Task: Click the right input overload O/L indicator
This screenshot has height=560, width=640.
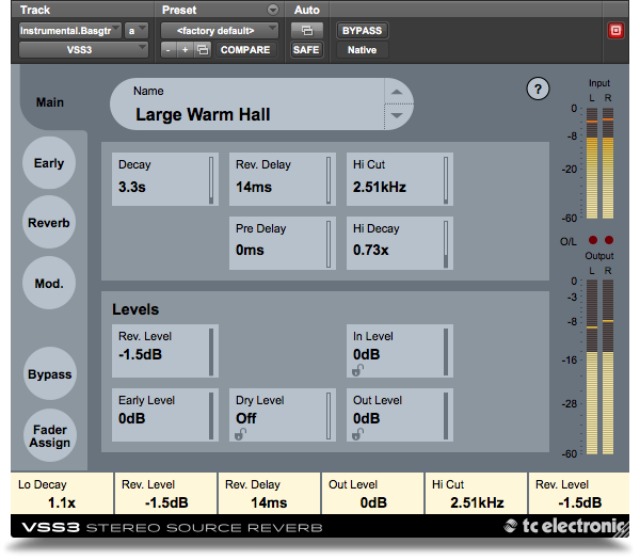Action: click(x=609, y=240)
